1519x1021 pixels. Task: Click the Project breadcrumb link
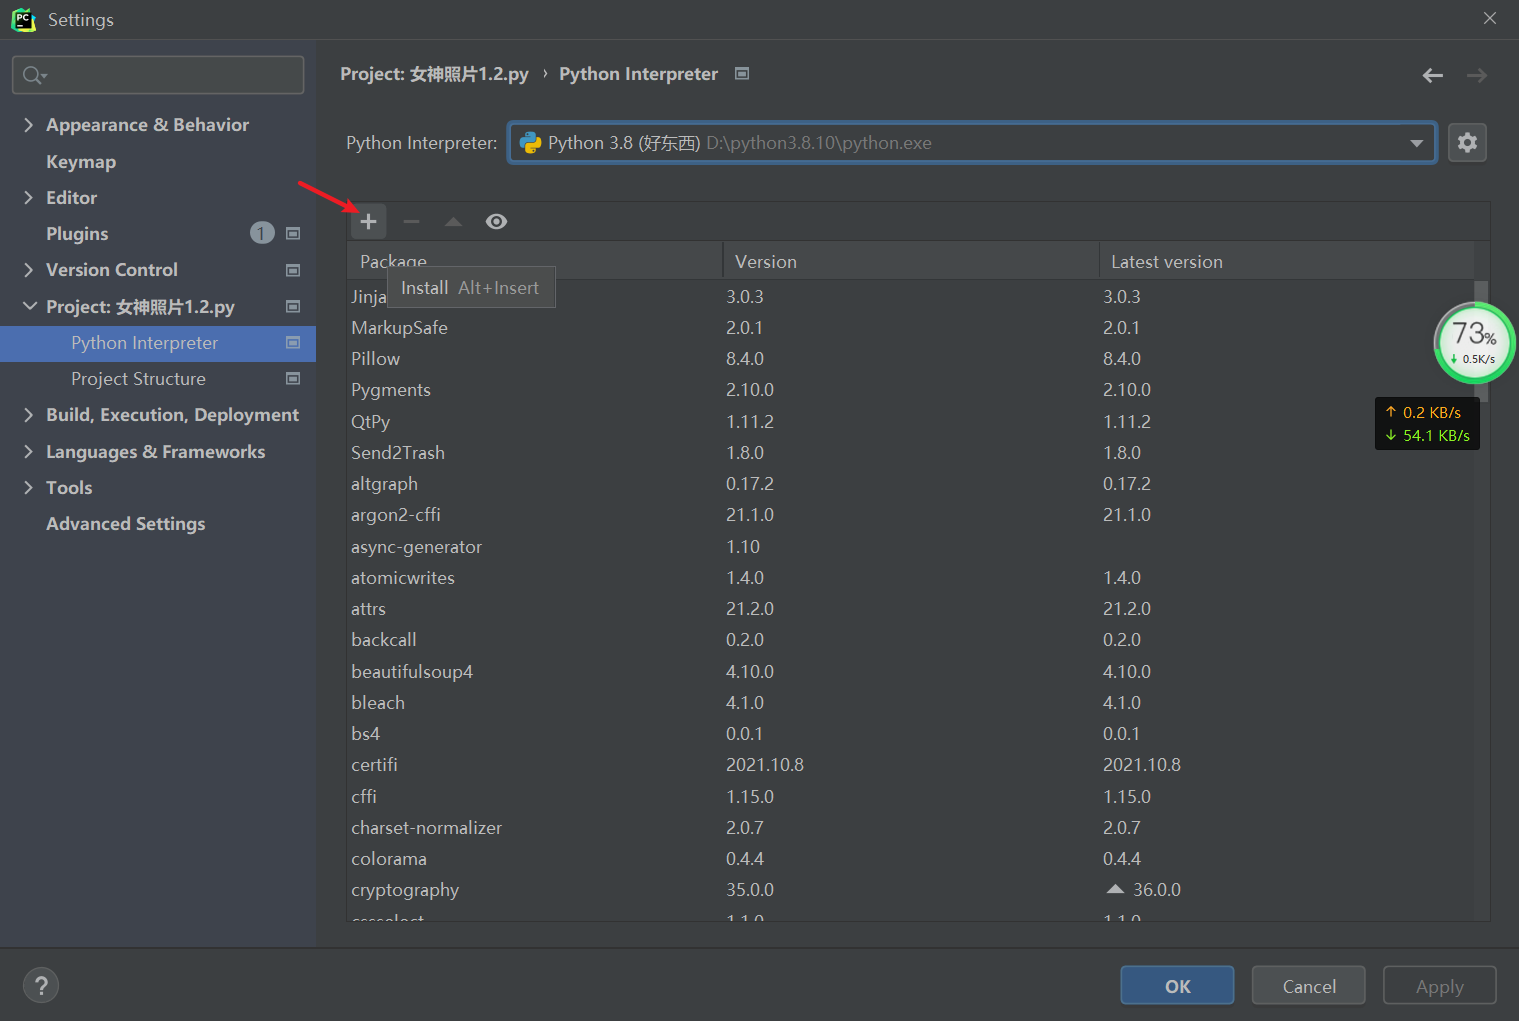[434, 74]
